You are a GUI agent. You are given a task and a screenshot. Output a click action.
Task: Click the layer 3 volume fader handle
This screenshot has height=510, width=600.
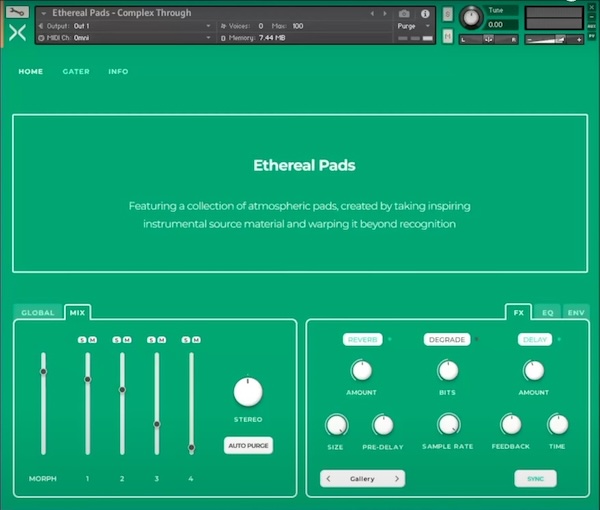pos(157,424)
